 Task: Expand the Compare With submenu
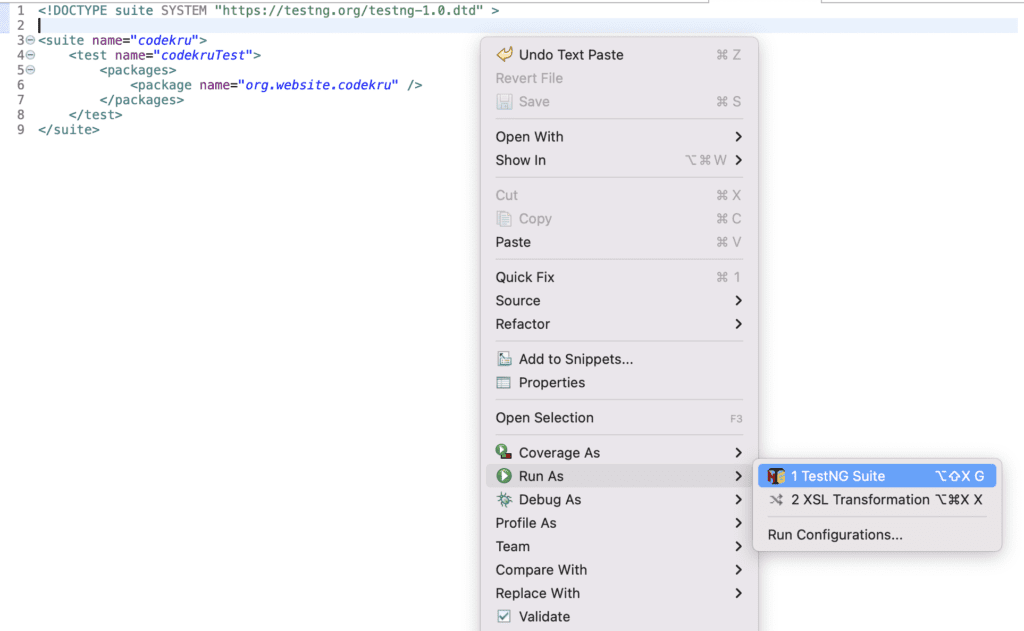click(540, 569)
